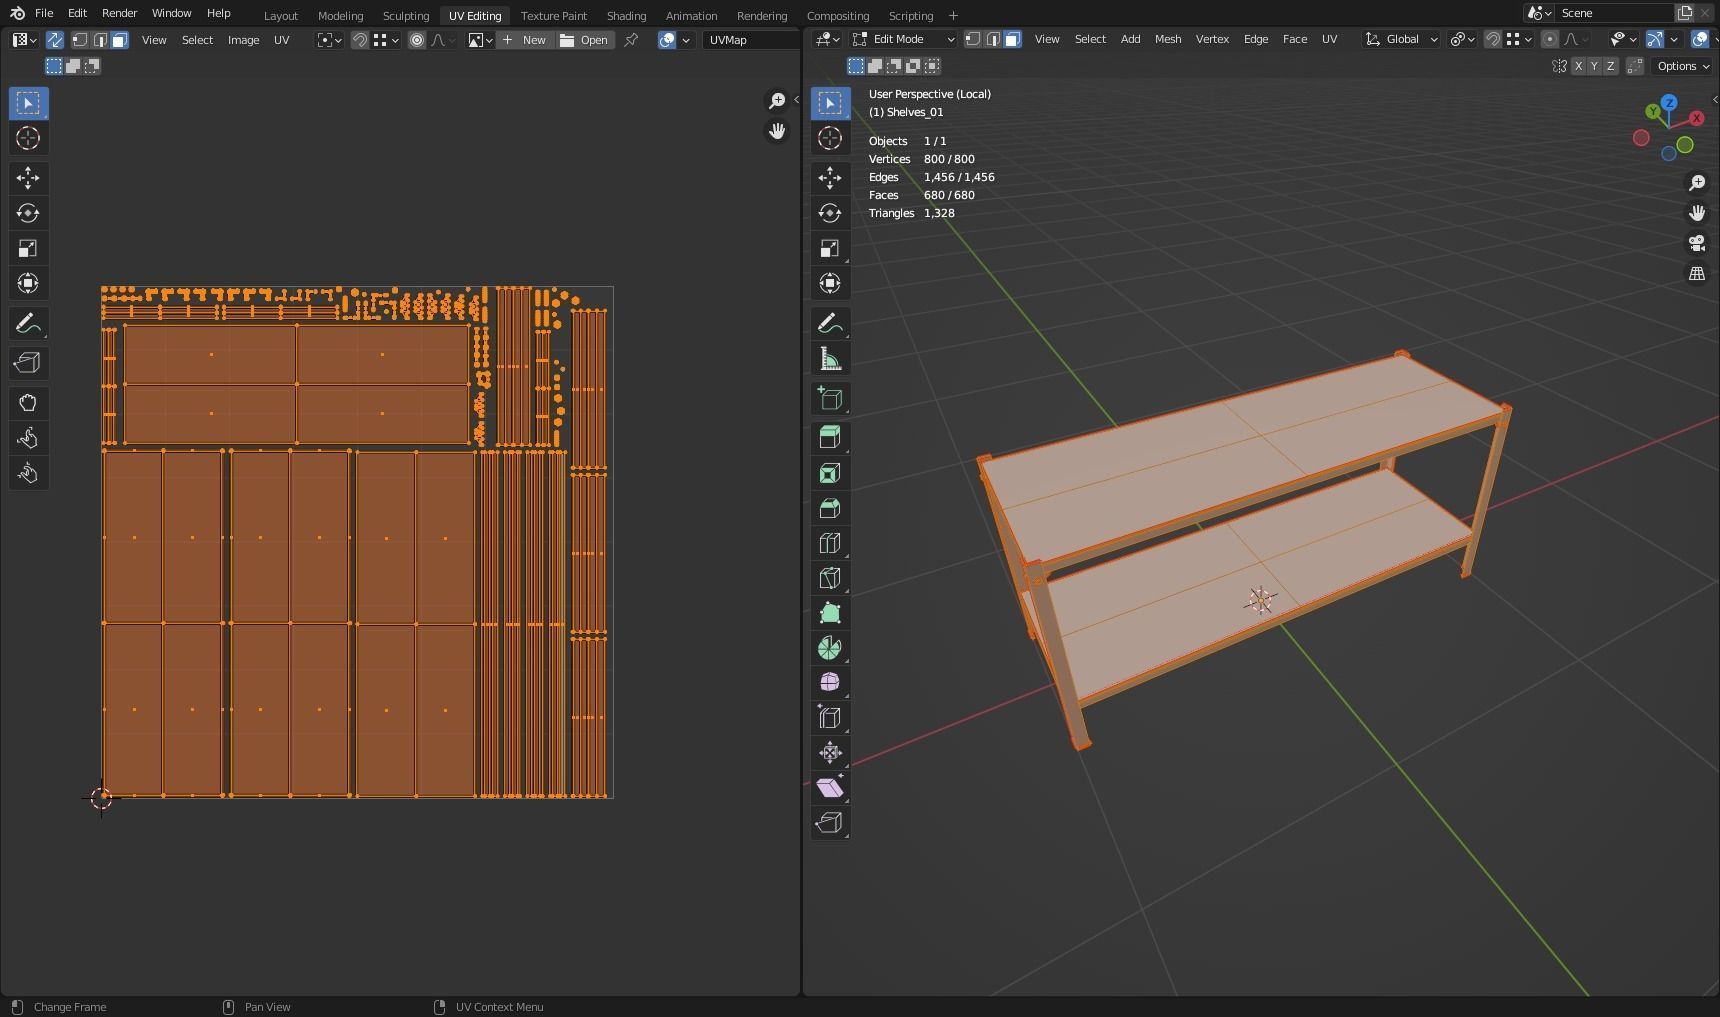Viewport: 1720px width, 1017px height.
Task: Open the File menu
Action: coord(44,13)
